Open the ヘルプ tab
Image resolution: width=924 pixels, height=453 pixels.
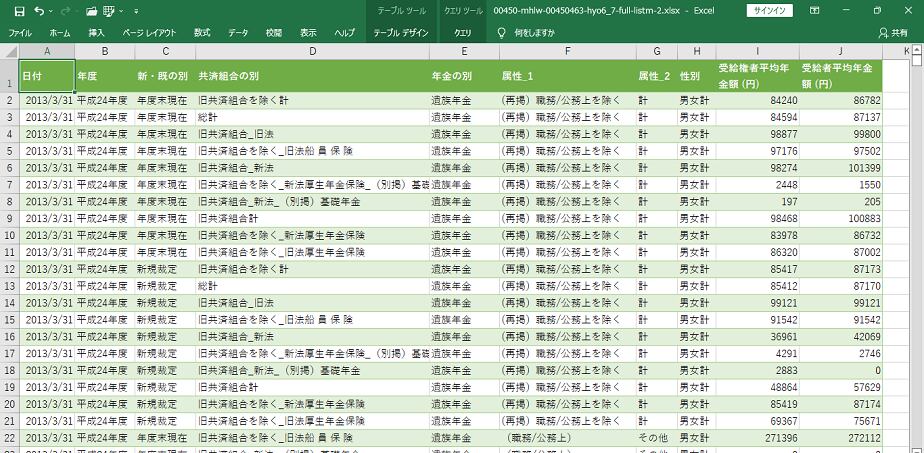point(344,33)
